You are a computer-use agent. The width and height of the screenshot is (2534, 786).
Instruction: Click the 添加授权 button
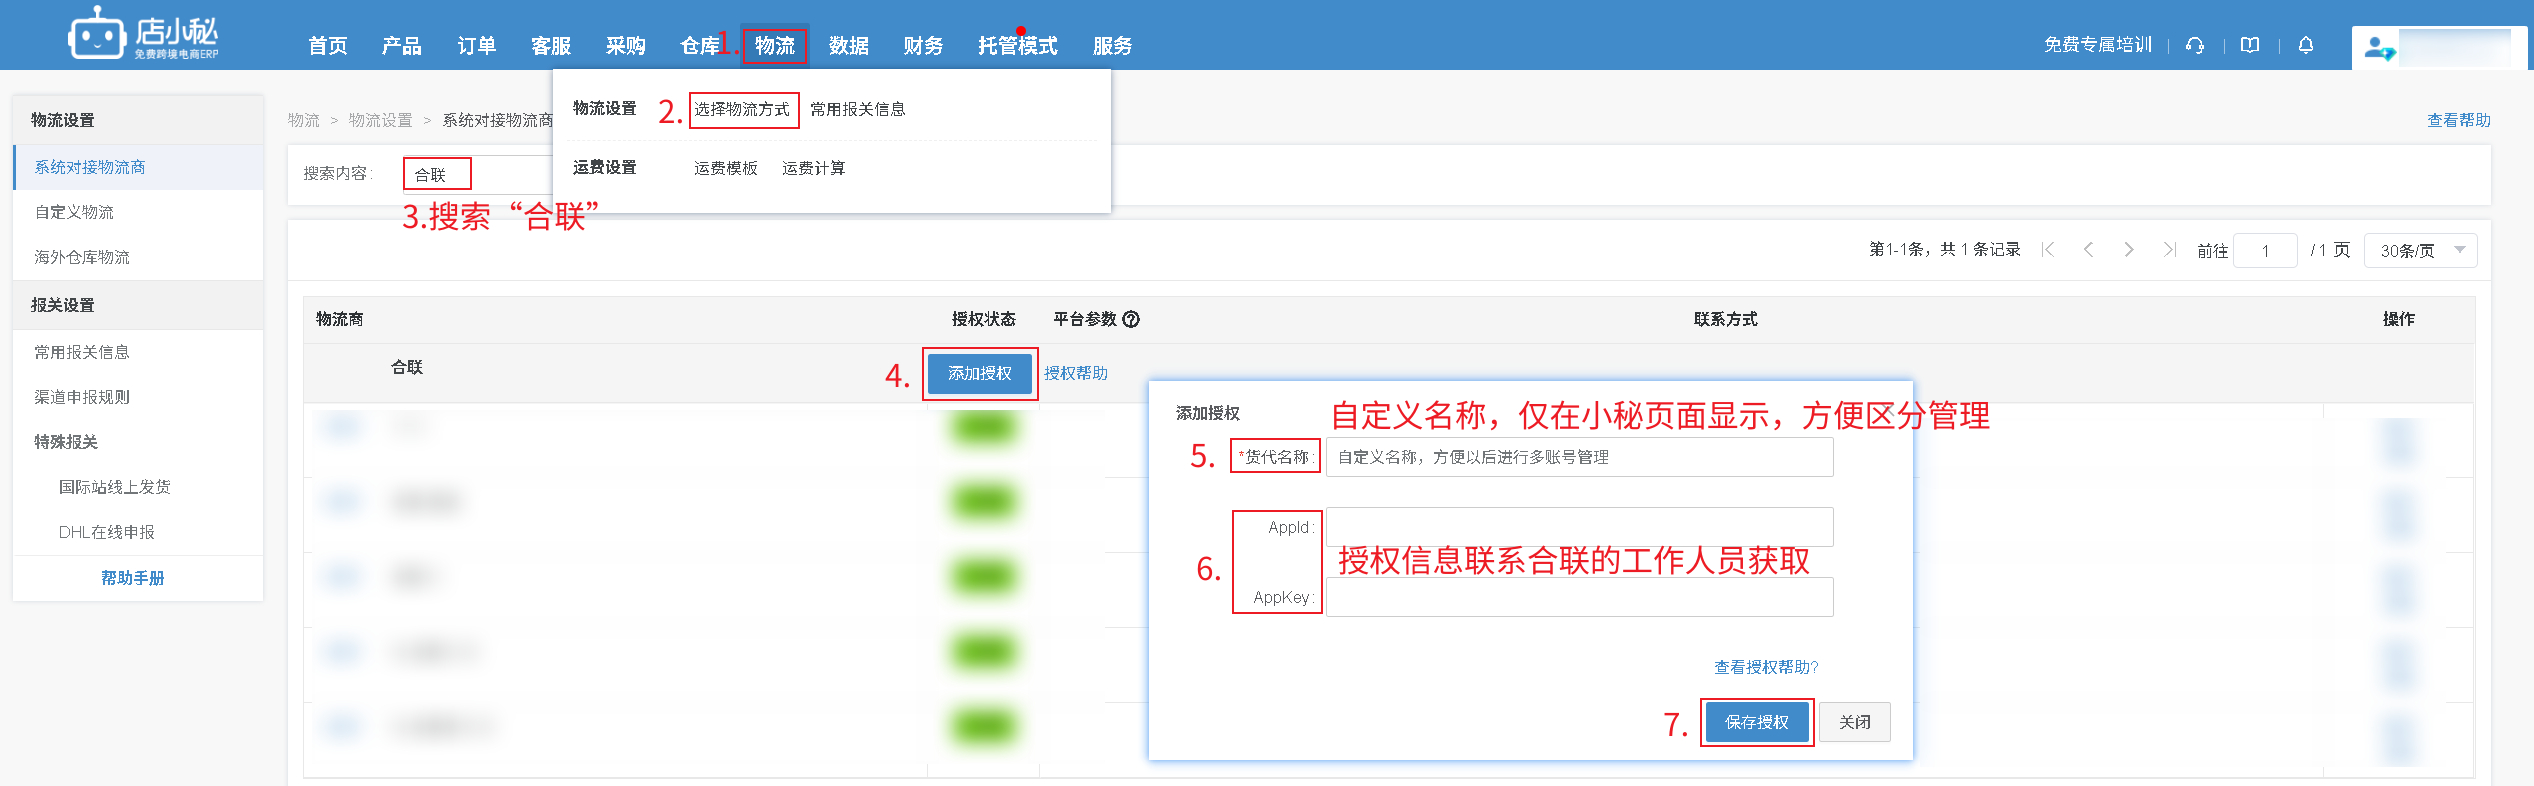(980, 373)
